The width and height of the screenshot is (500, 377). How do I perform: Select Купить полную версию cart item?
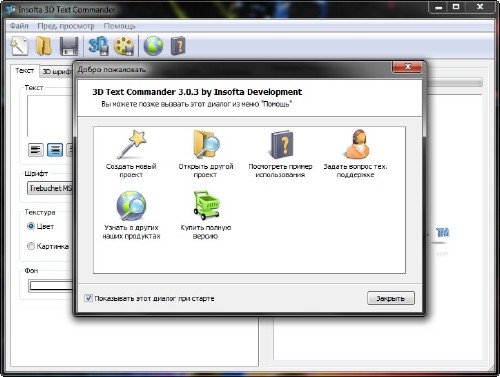(x=206, y=215)
